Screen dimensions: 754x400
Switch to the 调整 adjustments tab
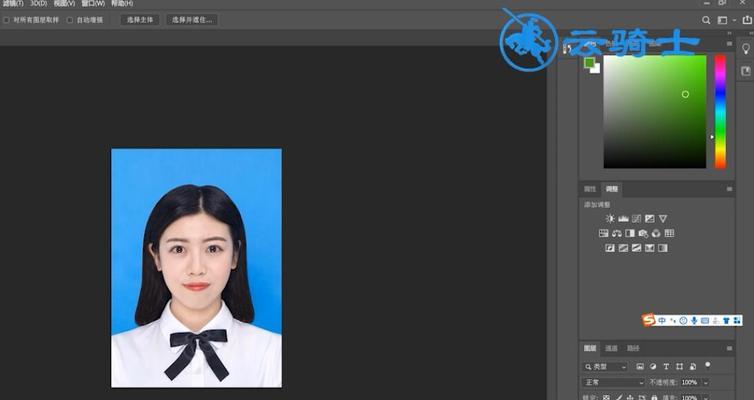pyautogui.click(x=612, y=189)
